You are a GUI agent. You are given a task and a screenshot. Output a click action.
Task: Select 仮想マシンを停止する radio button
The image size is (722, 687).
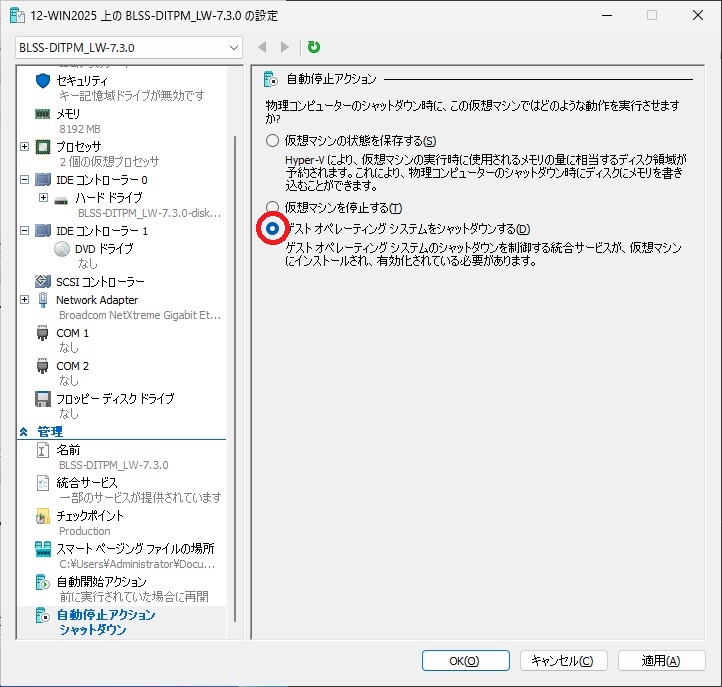point(273,207)
